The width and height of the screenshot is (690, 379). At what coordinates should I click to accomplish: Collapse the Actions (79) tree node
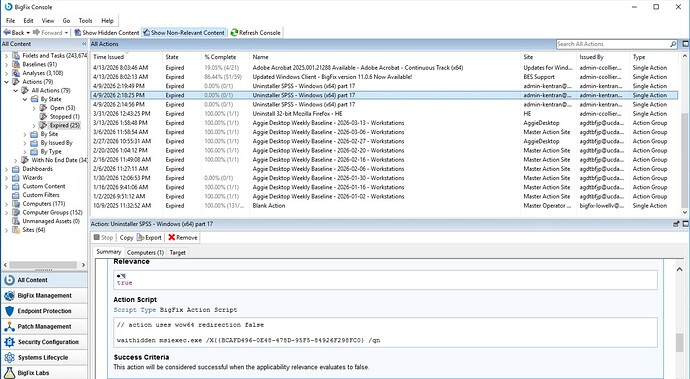pyautogui.click(x=7, y=82)
